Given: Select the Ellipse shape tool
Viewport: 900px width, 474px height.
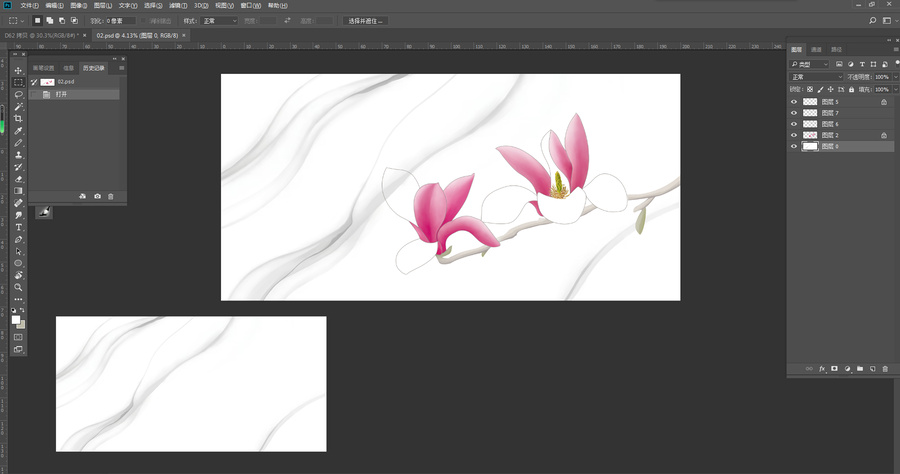Looking at the screenshot, I should tap(18, 263).
